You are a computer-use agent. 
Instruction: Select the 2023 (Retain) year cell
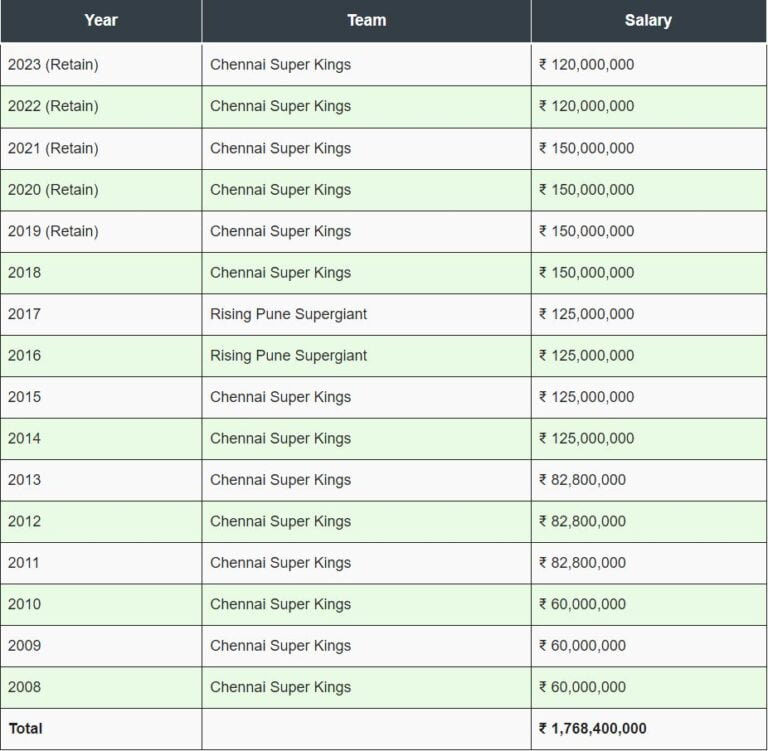[x=101, y=65]
